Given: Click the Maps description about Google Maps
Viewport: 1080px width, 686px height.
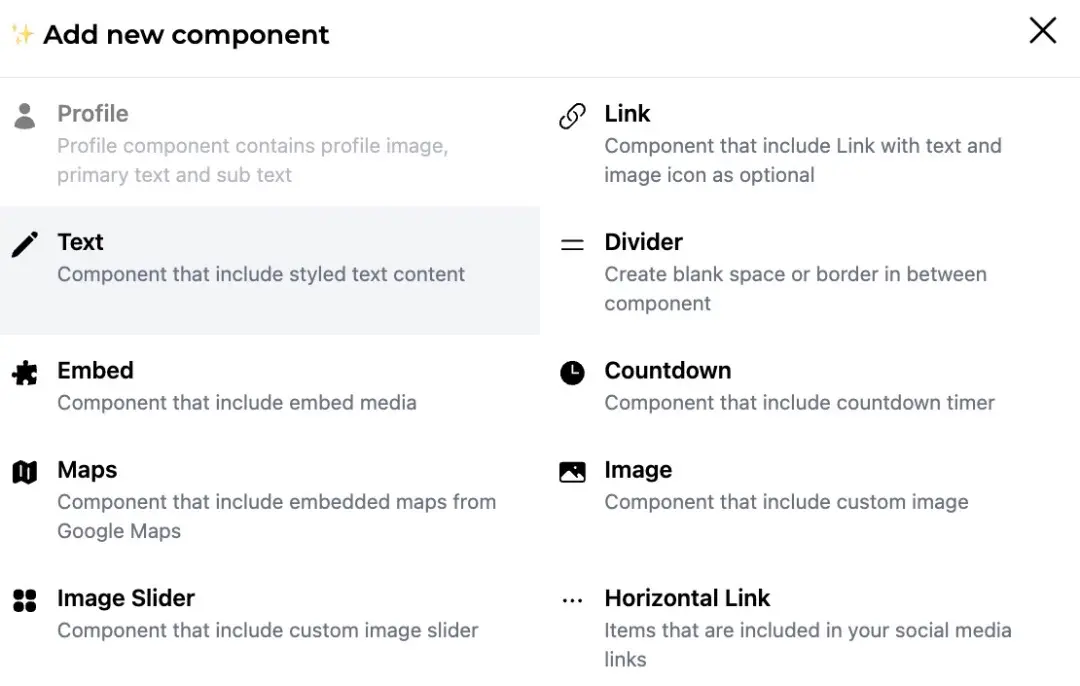Looking at the screenshot, I should pyautogui.click(x=276, y=517).
